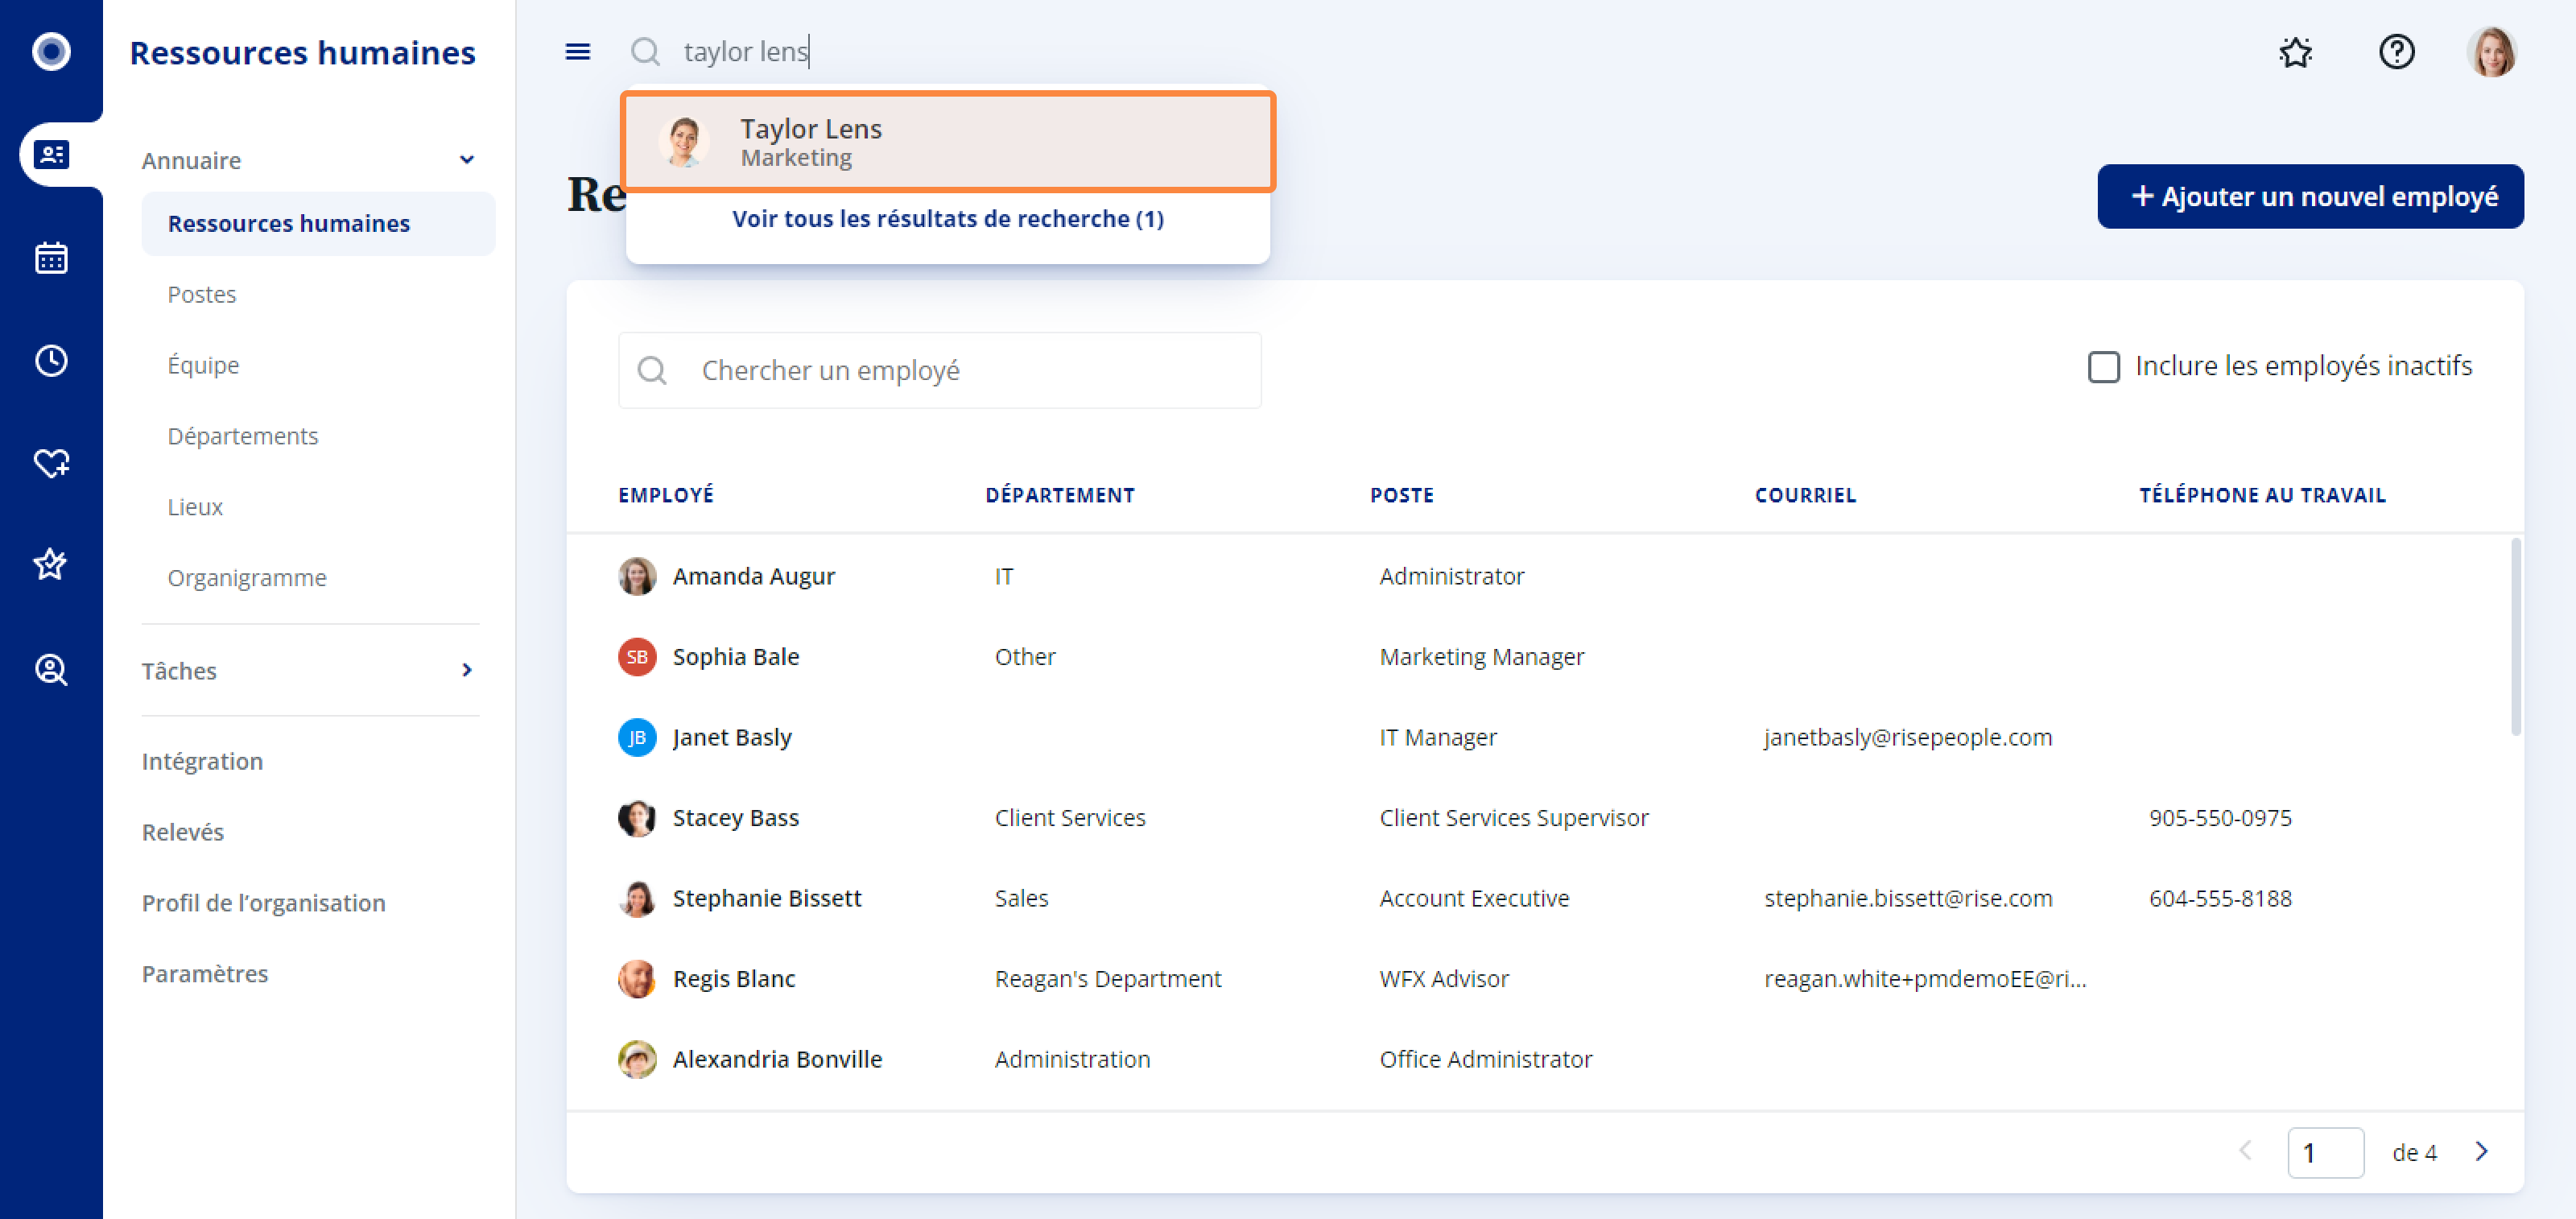Open the calendar sidebar icon
This screenshot has width=2576, height=1219.
pyautogui.click(x=51, y=258)
